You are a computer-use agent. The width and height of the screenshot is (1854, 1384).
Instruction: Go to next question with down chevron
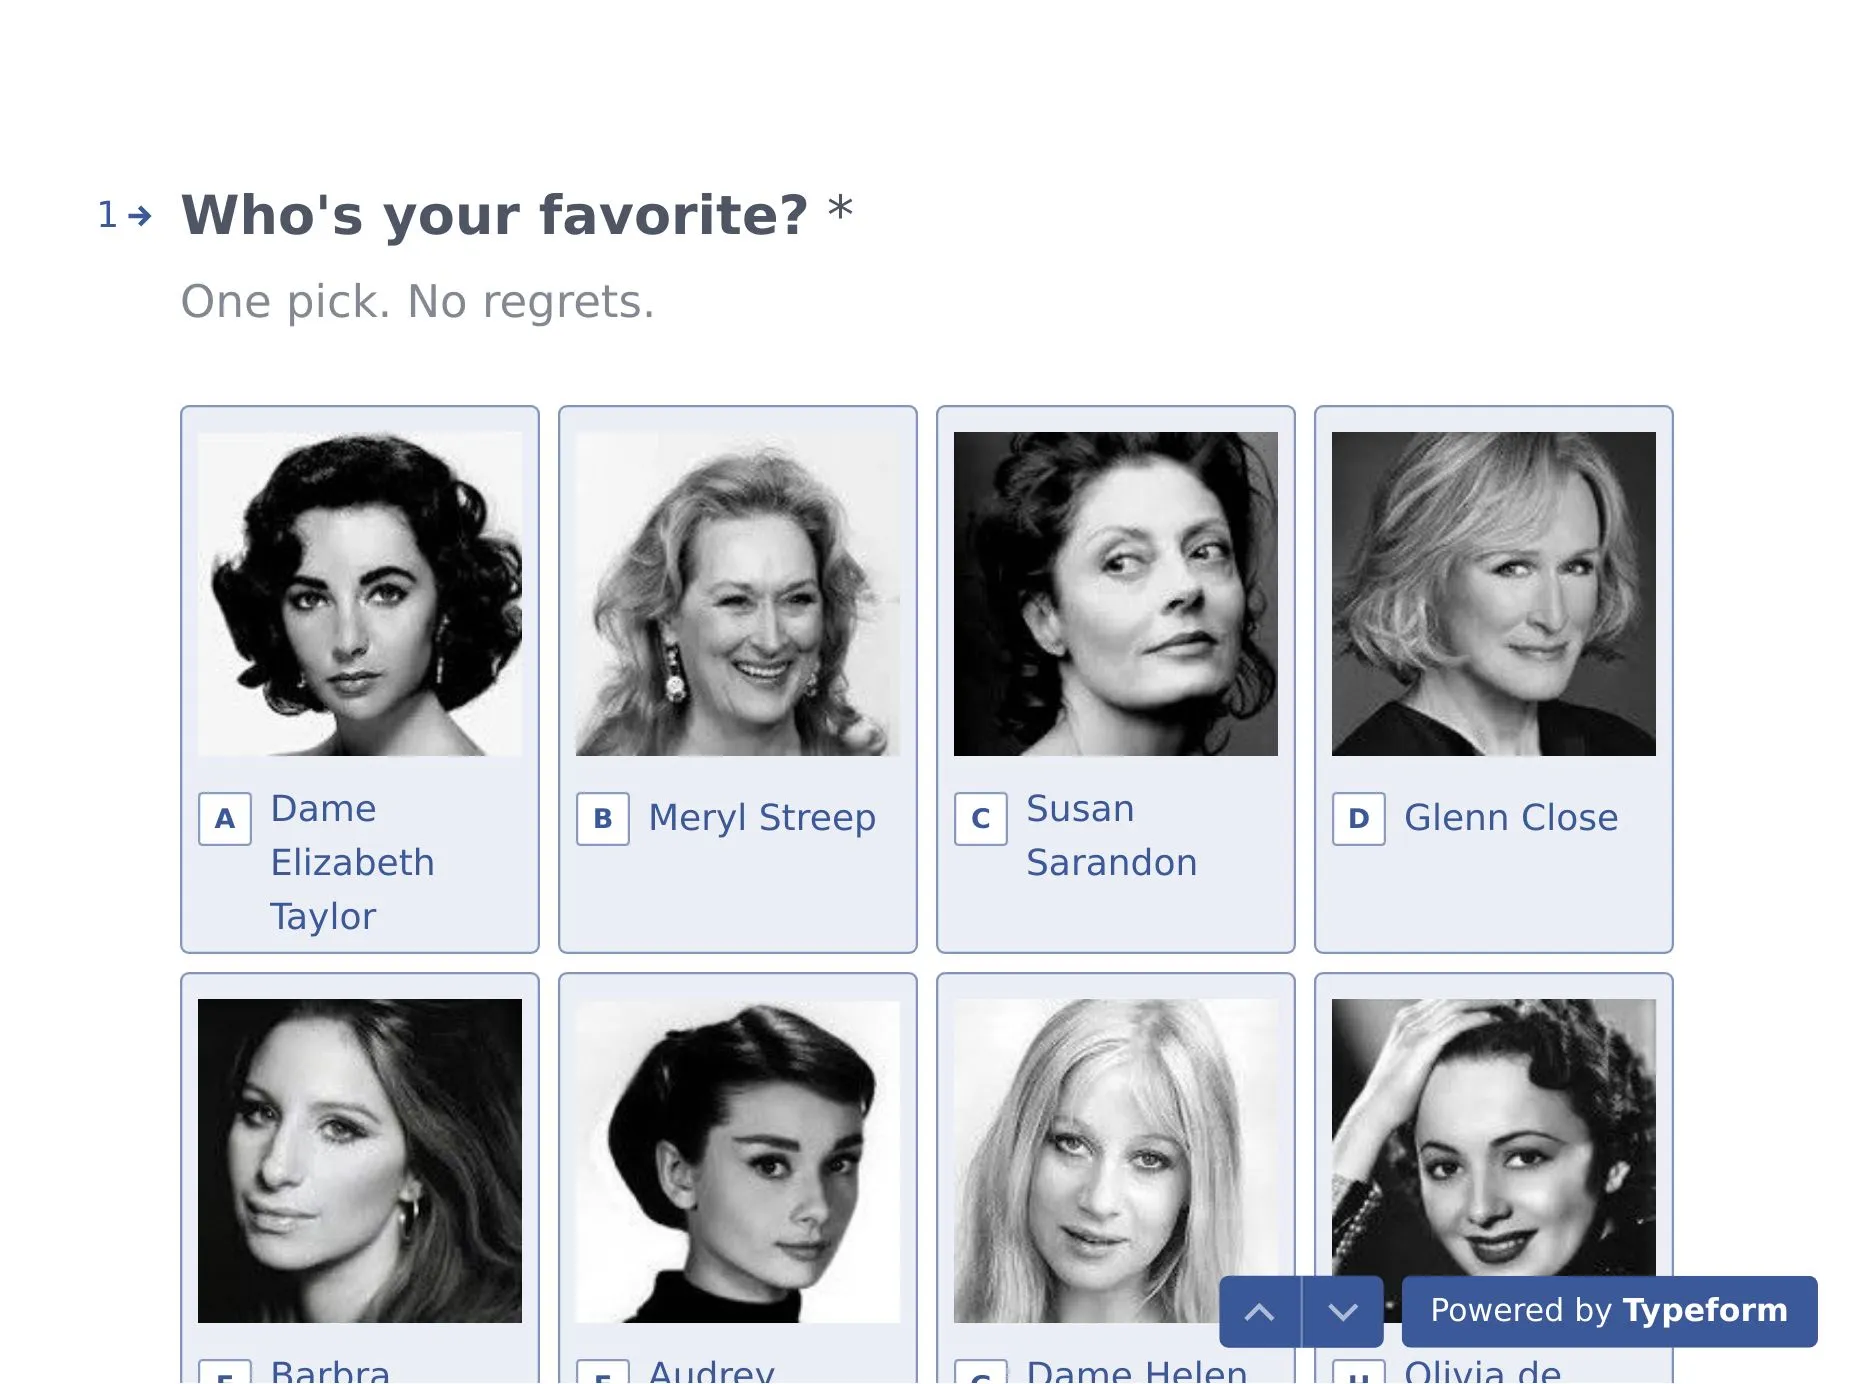pyautogui.click(x=1343, y=1311)
